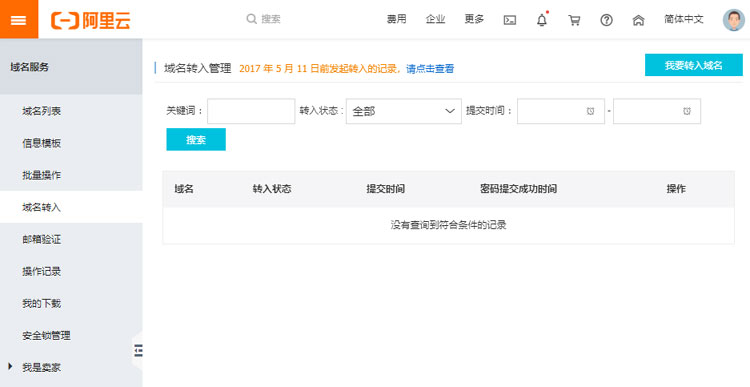The width and height of the screenshot is (750, 387).
Task: Click the search magnifier icon
Action: [x=252, y=19]
